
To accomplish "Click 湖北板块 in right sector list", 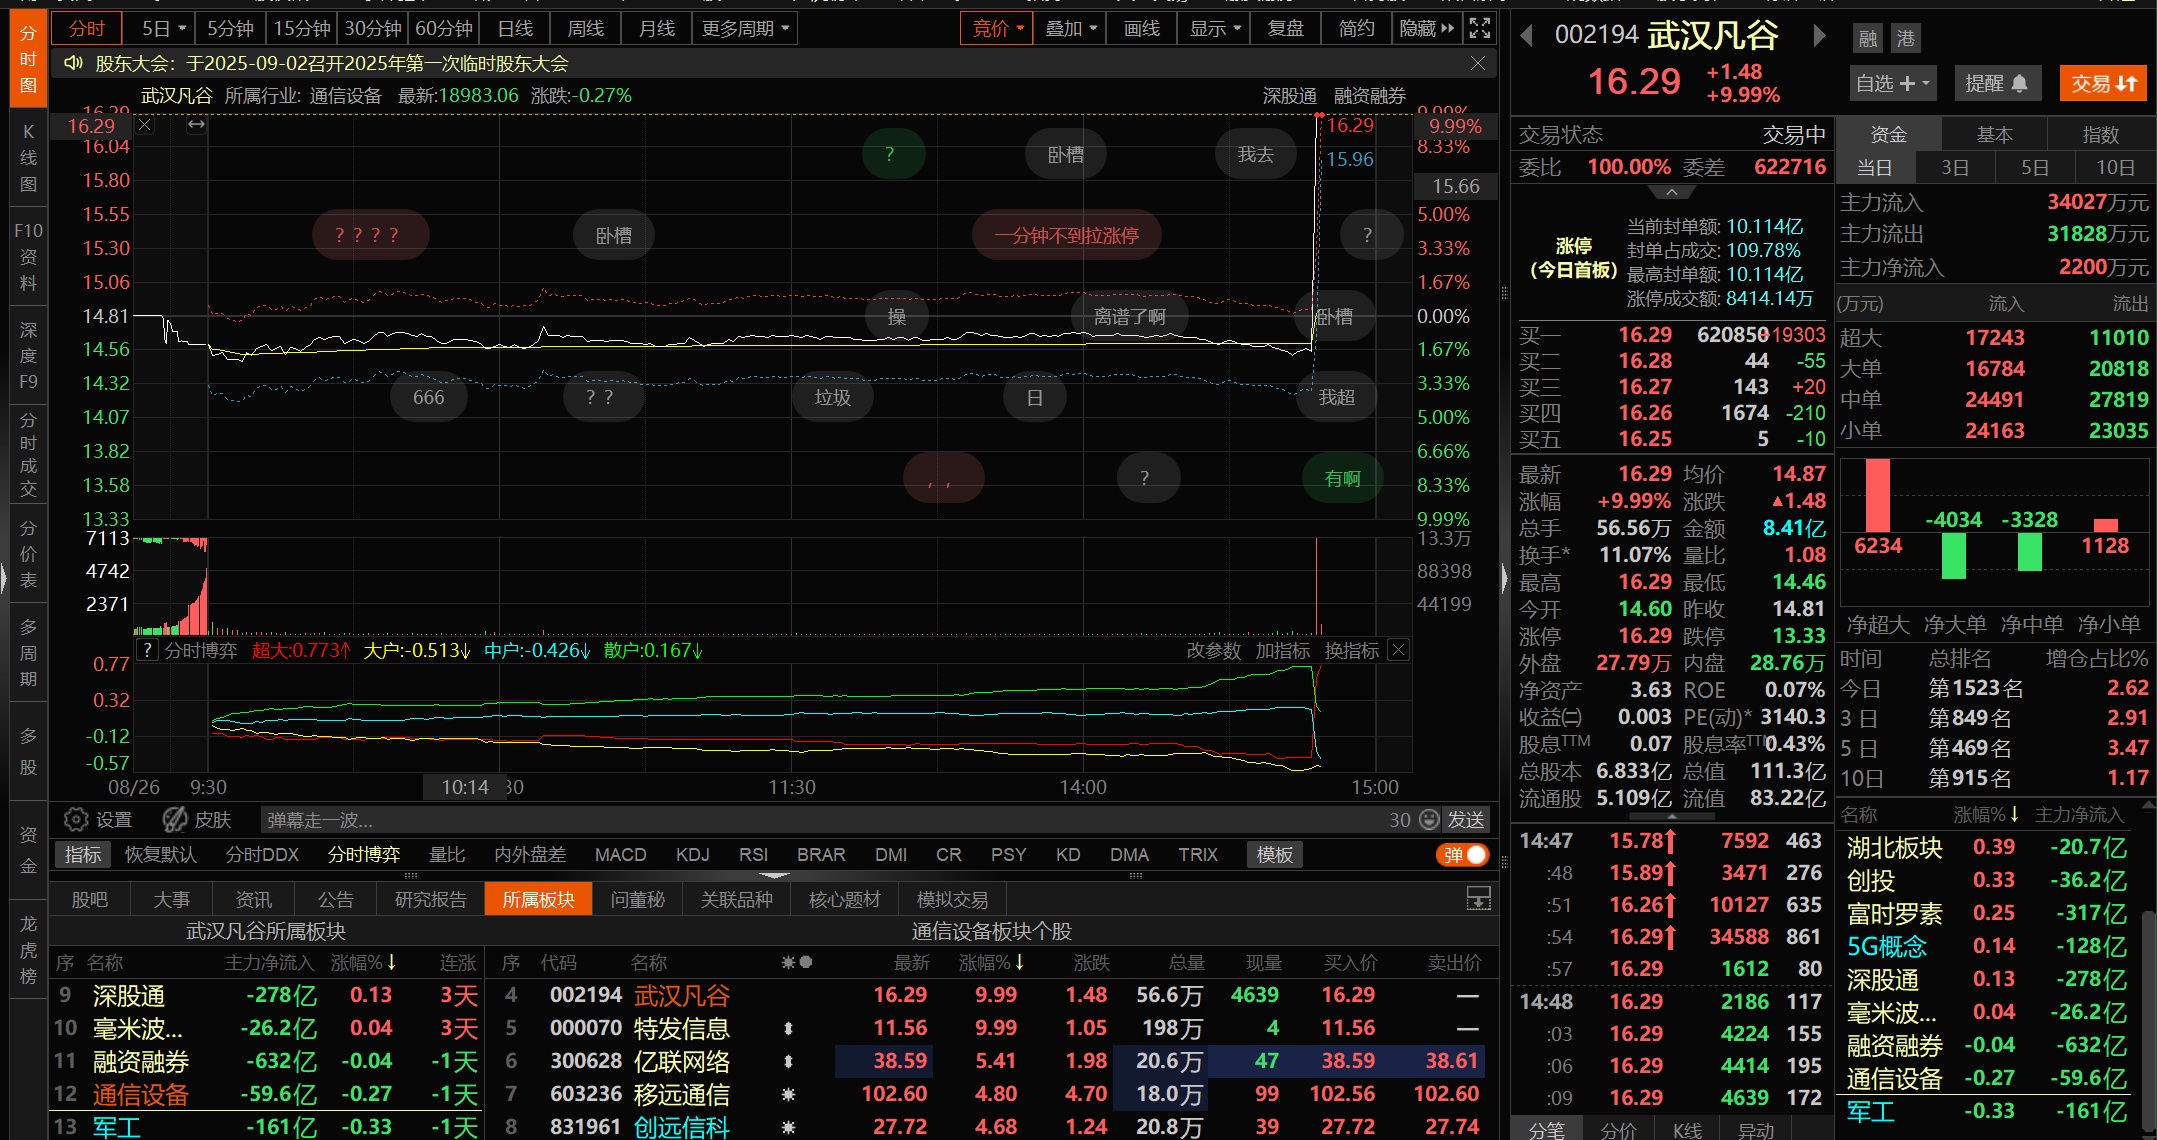I will tap(1894, 847).
